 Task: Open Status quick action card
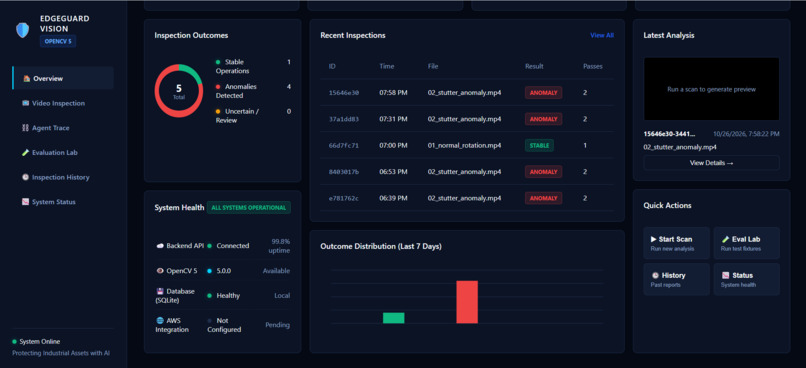[746, 280]
